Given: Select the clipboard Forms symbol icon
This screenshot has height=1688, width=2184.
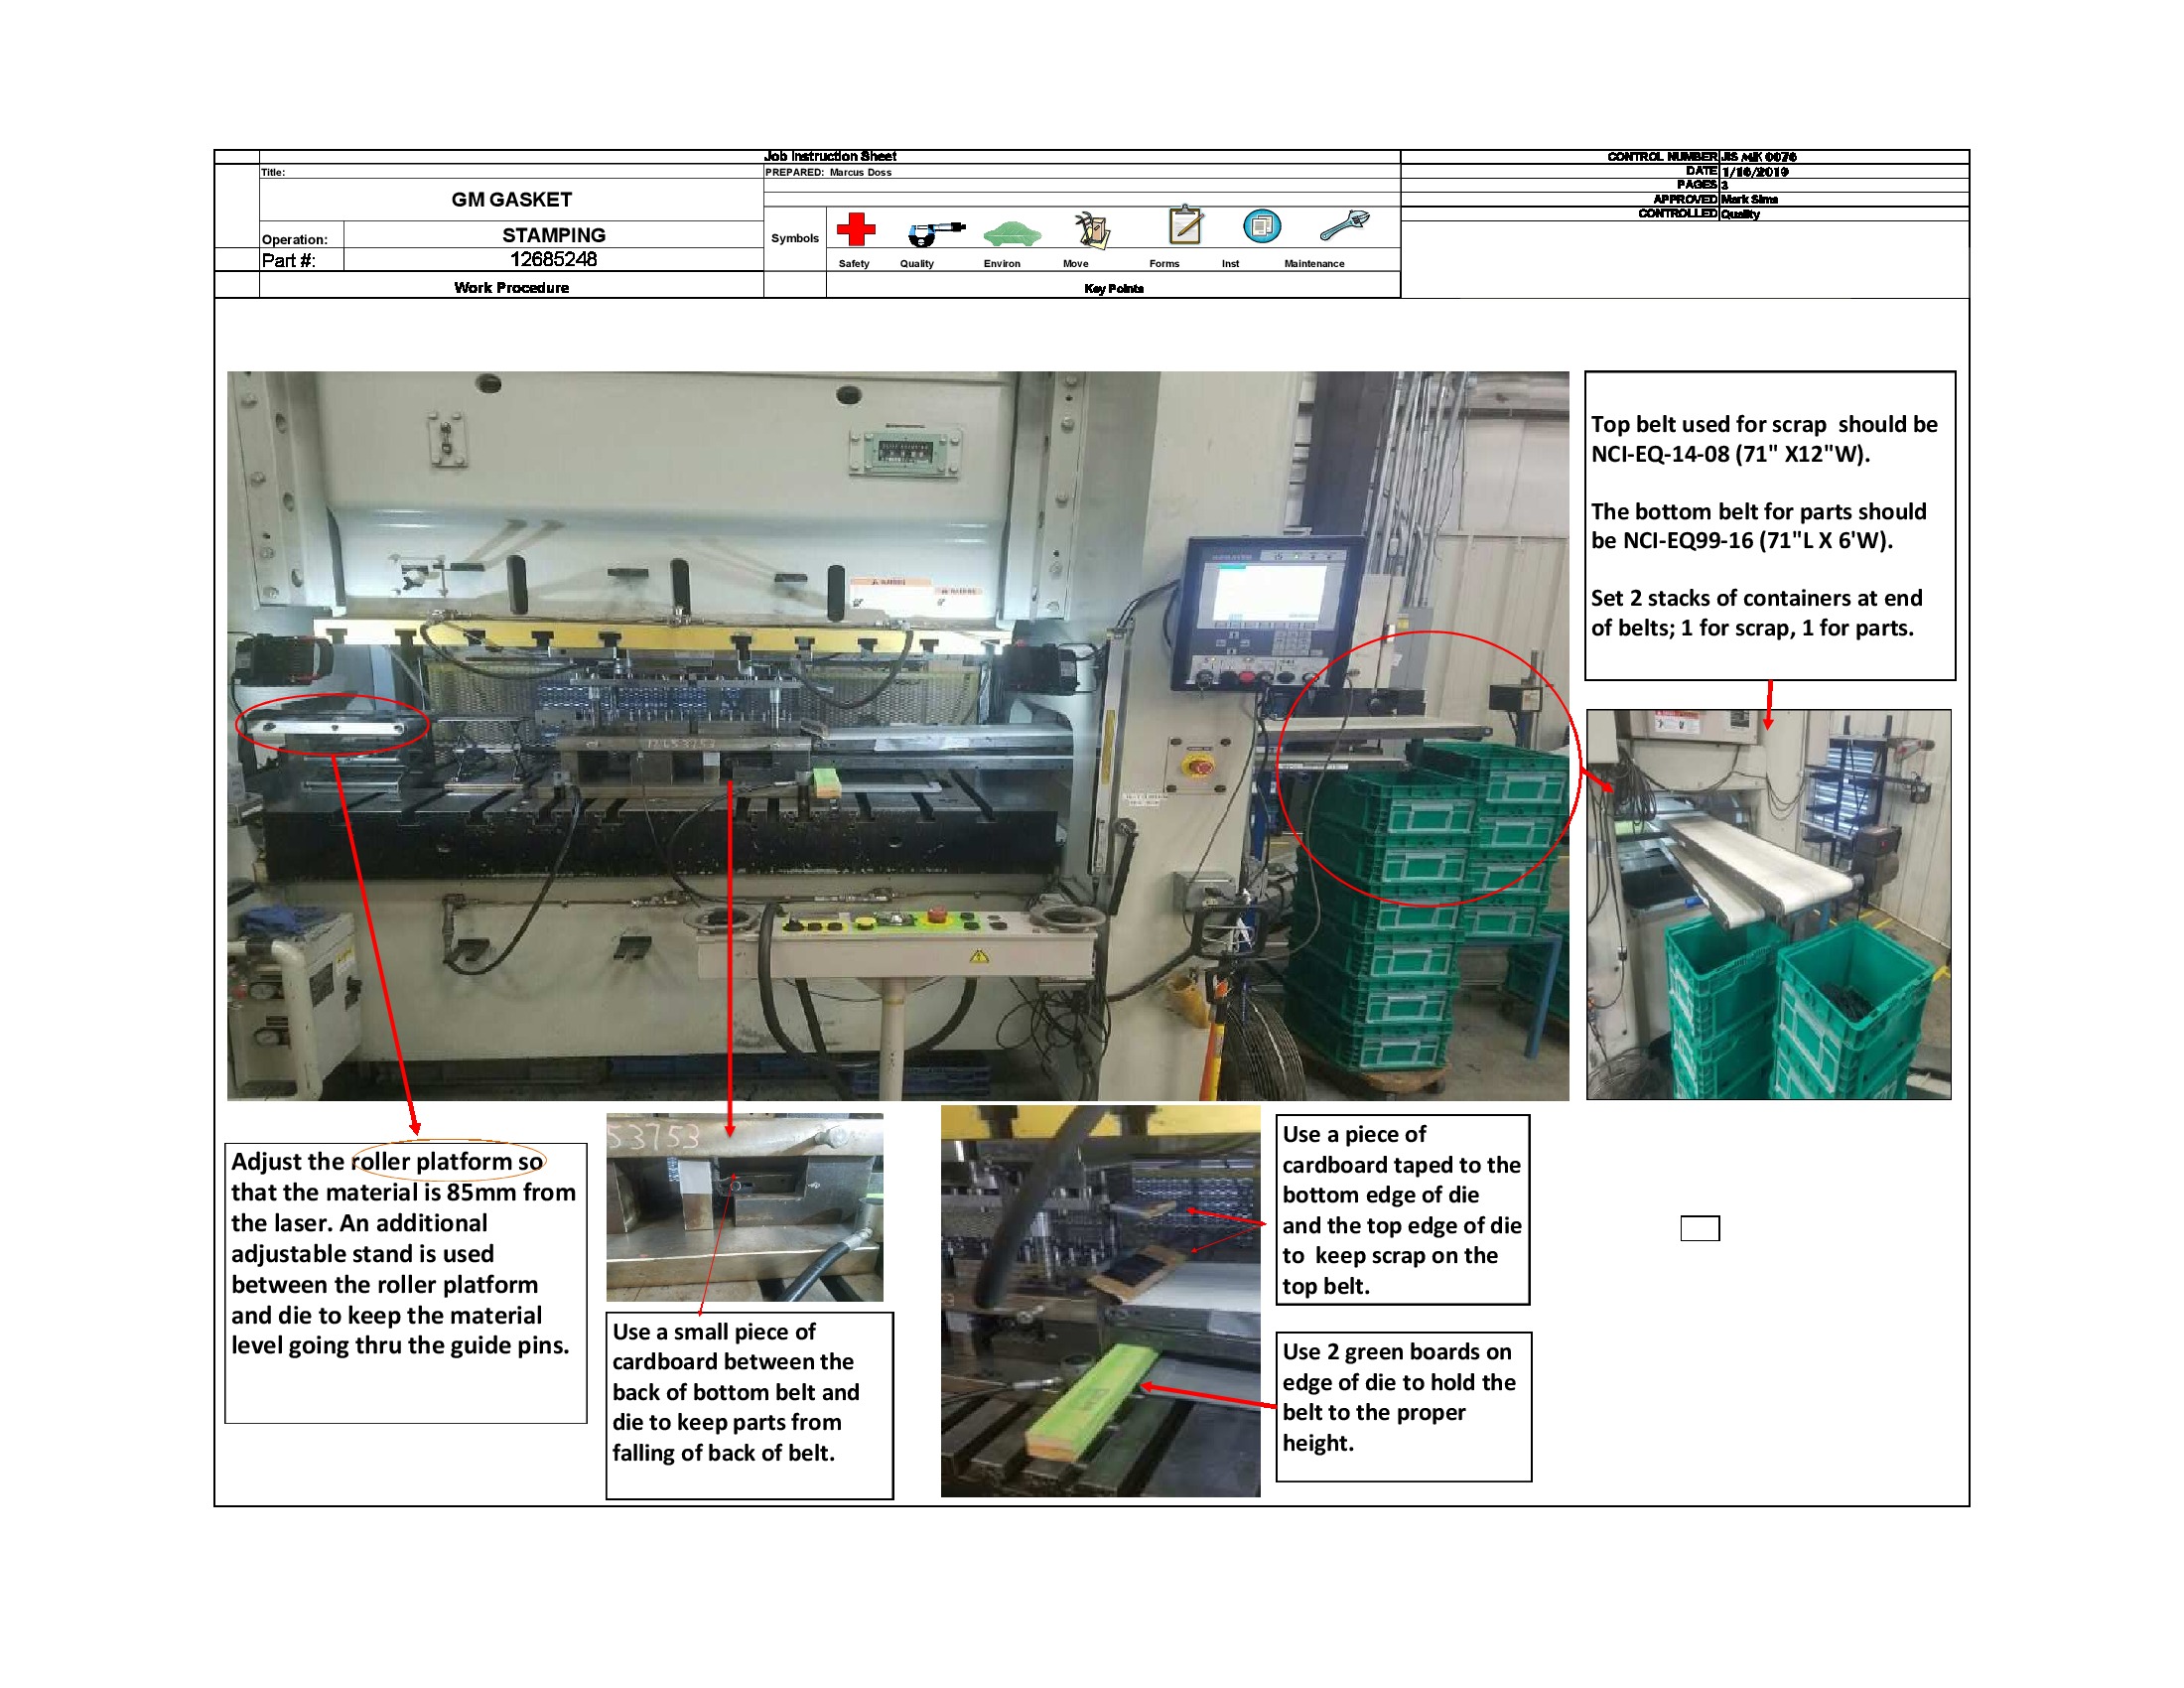Looking at the screenshot, I should pyautogui.click(x=1186, y=228).
